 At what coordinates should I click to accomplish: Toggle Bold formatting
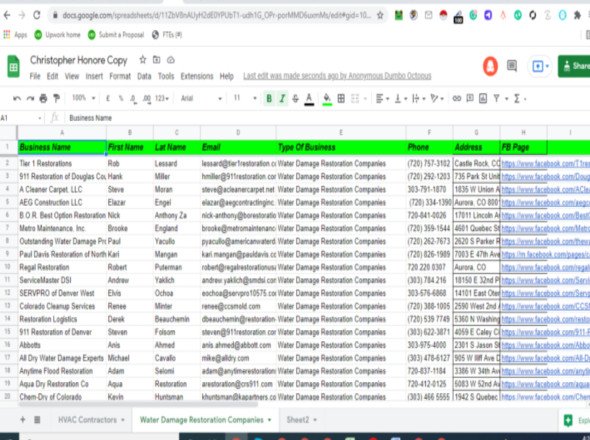click(269, 99)
